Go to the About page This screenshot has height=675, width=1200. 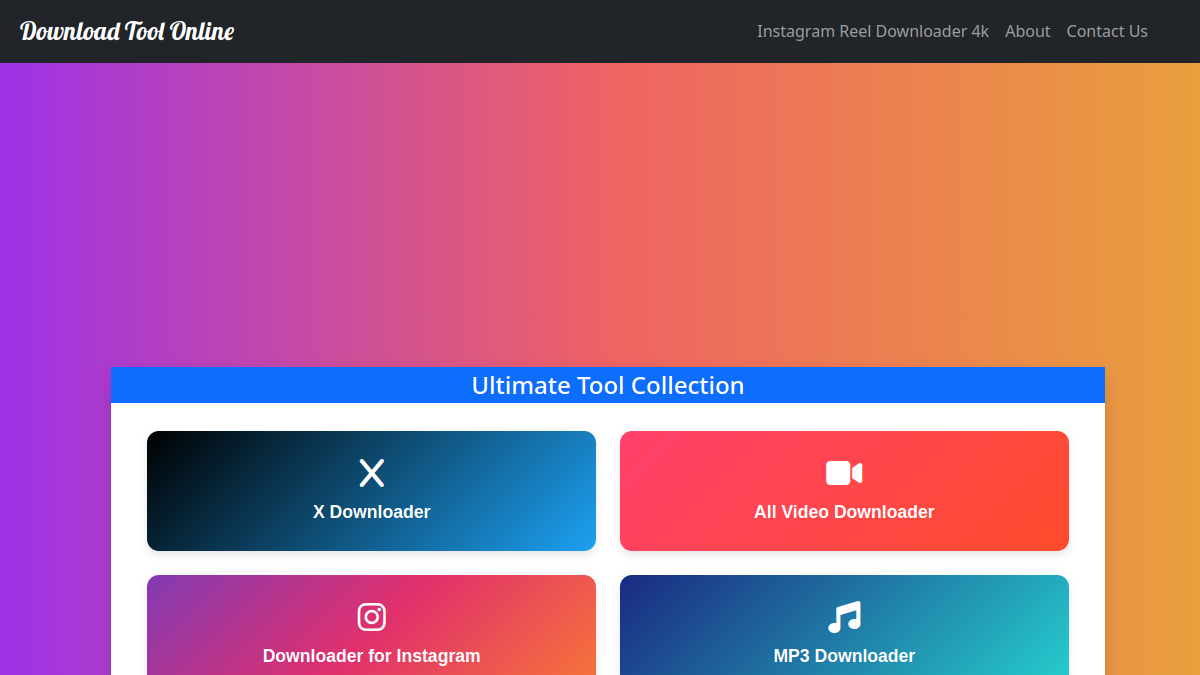pos(1028,31)
